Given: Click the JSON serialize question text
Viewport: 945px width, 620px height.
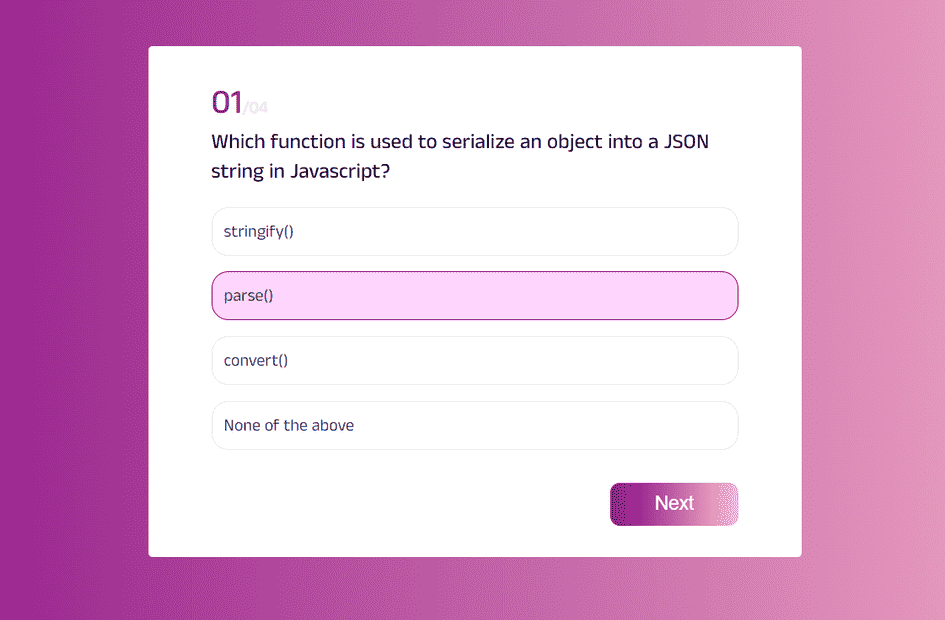Looking at the screenshot, I should 460,156.
